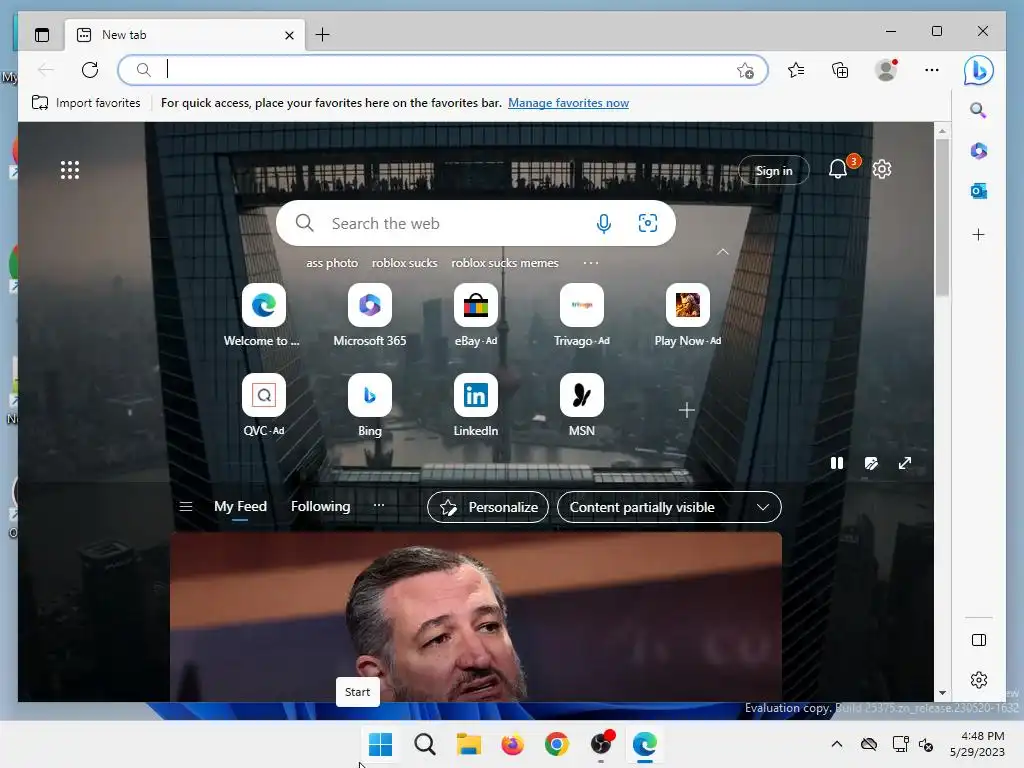Open taskbar clock and date
Screen dimensions: 1024x768
977,744
